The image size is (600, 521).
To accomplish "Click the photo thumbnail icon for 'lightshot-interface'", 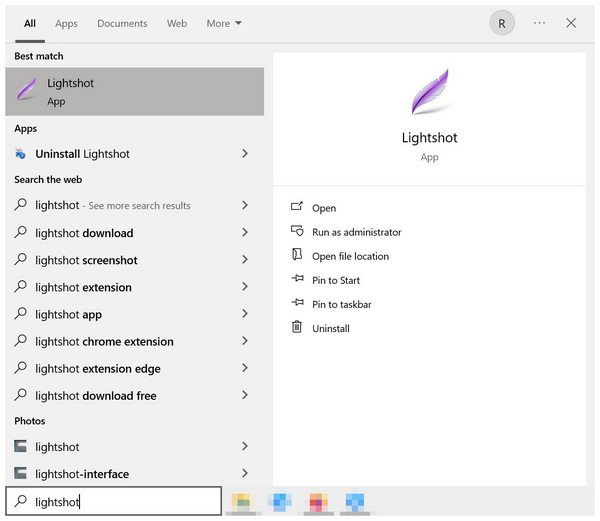I will [x=20, y=473].
